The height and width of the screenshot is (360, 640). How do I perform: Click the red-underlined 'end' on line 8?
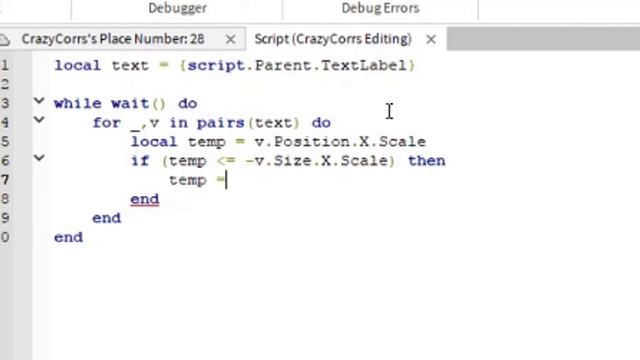[x=144, y=199]
